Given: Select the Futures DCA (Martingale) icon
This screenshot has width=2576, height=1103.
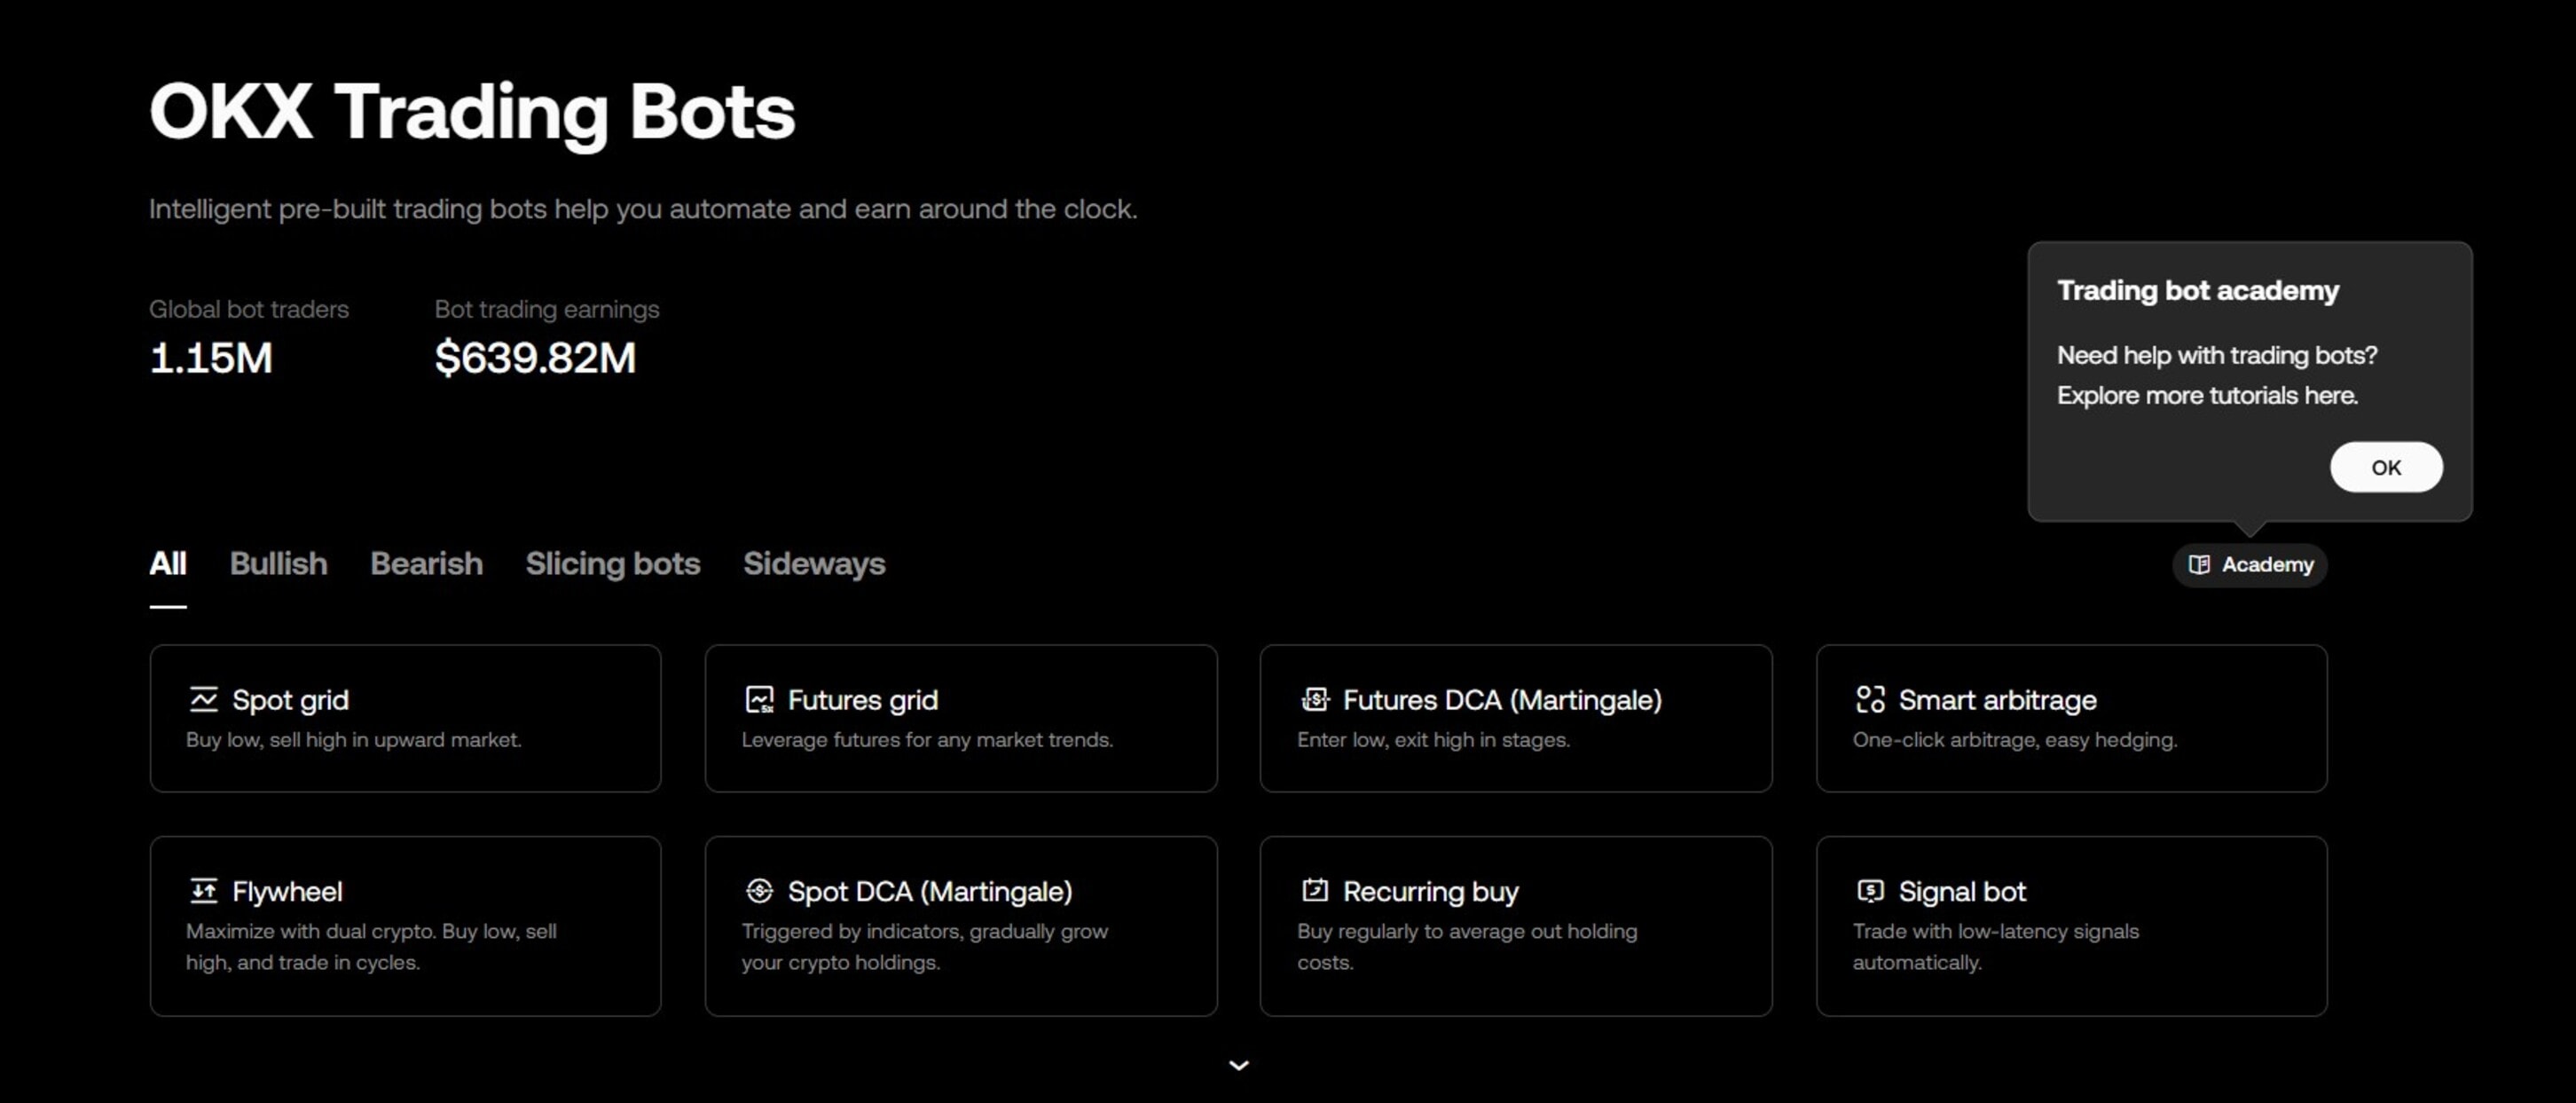Looking at the screenshot, I should [x=1315, y=699].
